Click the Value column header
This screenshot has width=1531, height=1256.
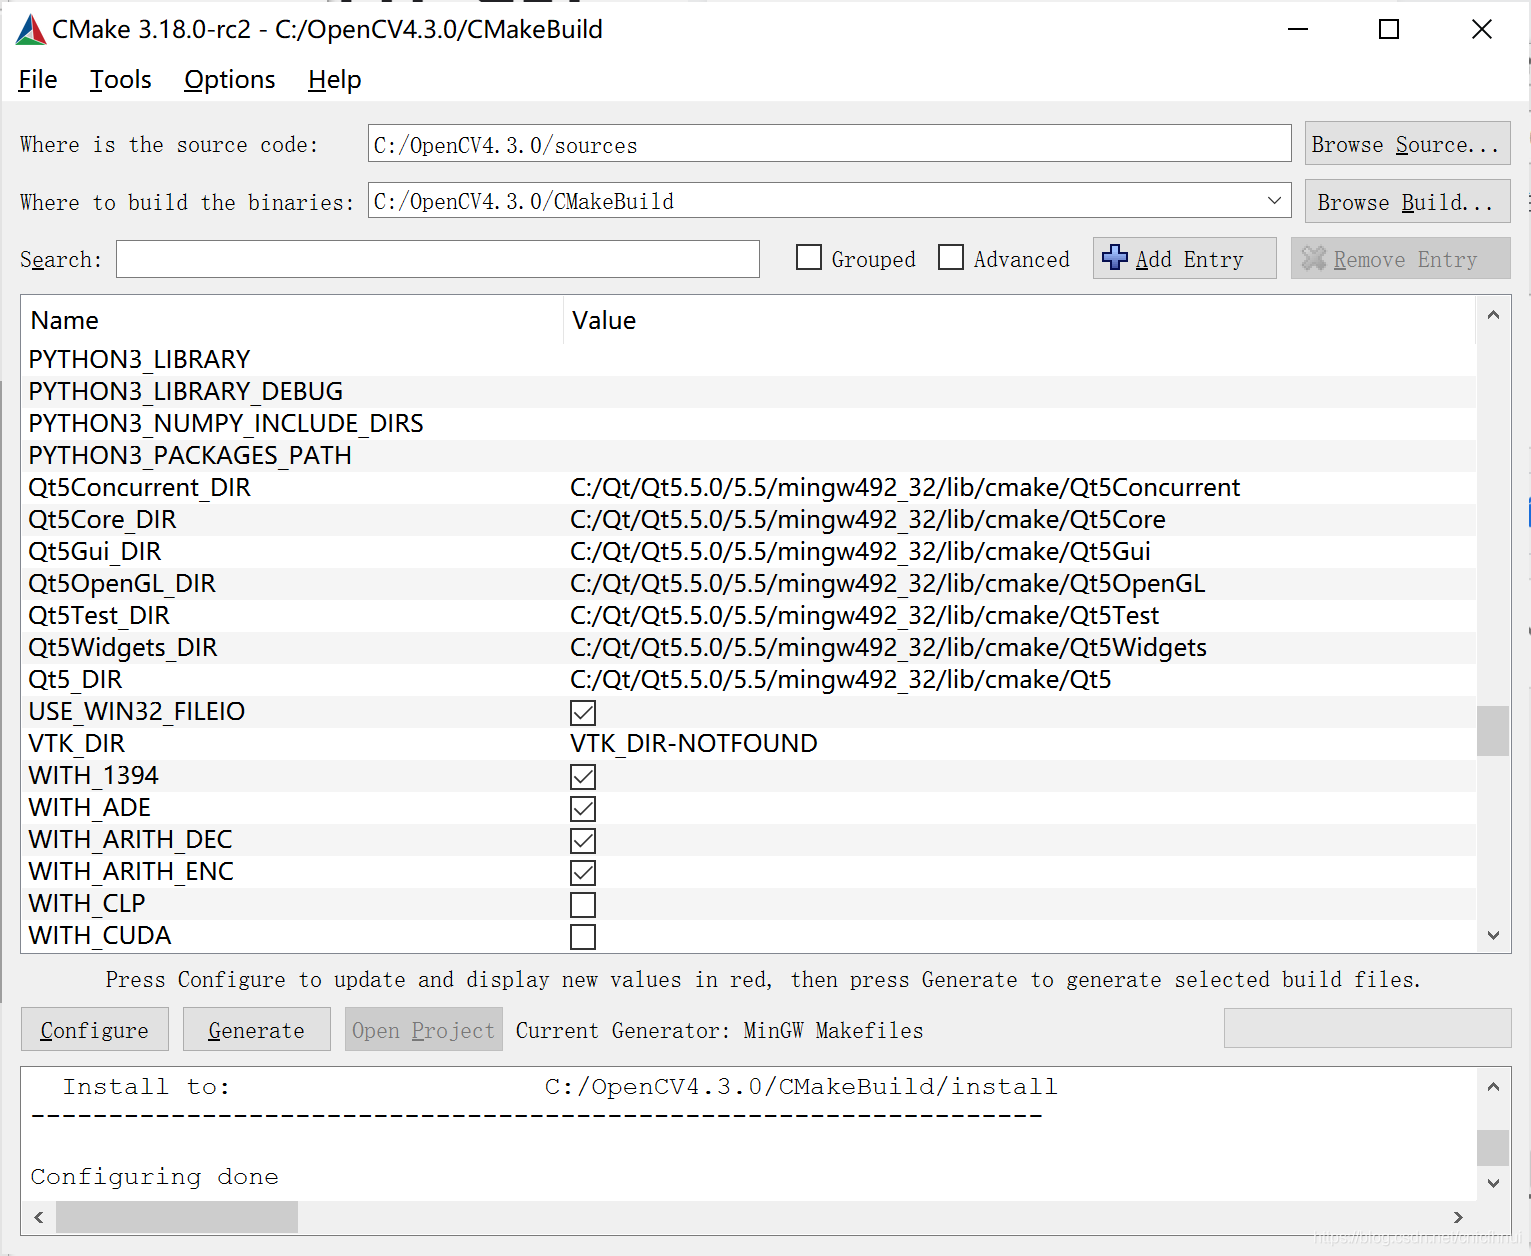(x=1020, y=320)
